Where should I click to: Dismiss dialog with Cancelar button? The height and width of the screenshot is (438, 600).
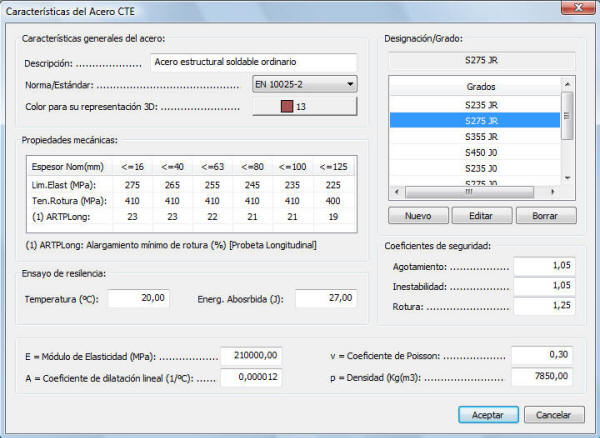554,415
